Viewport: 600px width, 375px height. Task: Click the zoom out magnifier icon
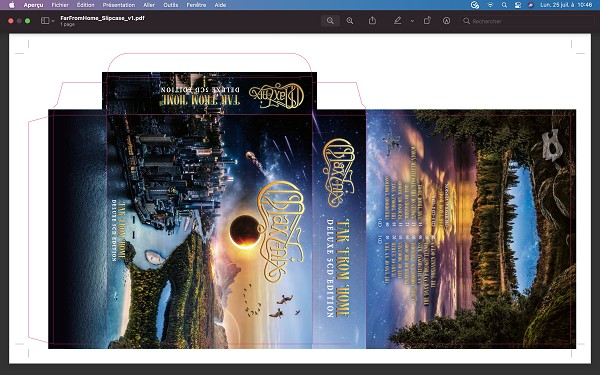point(330,21)
